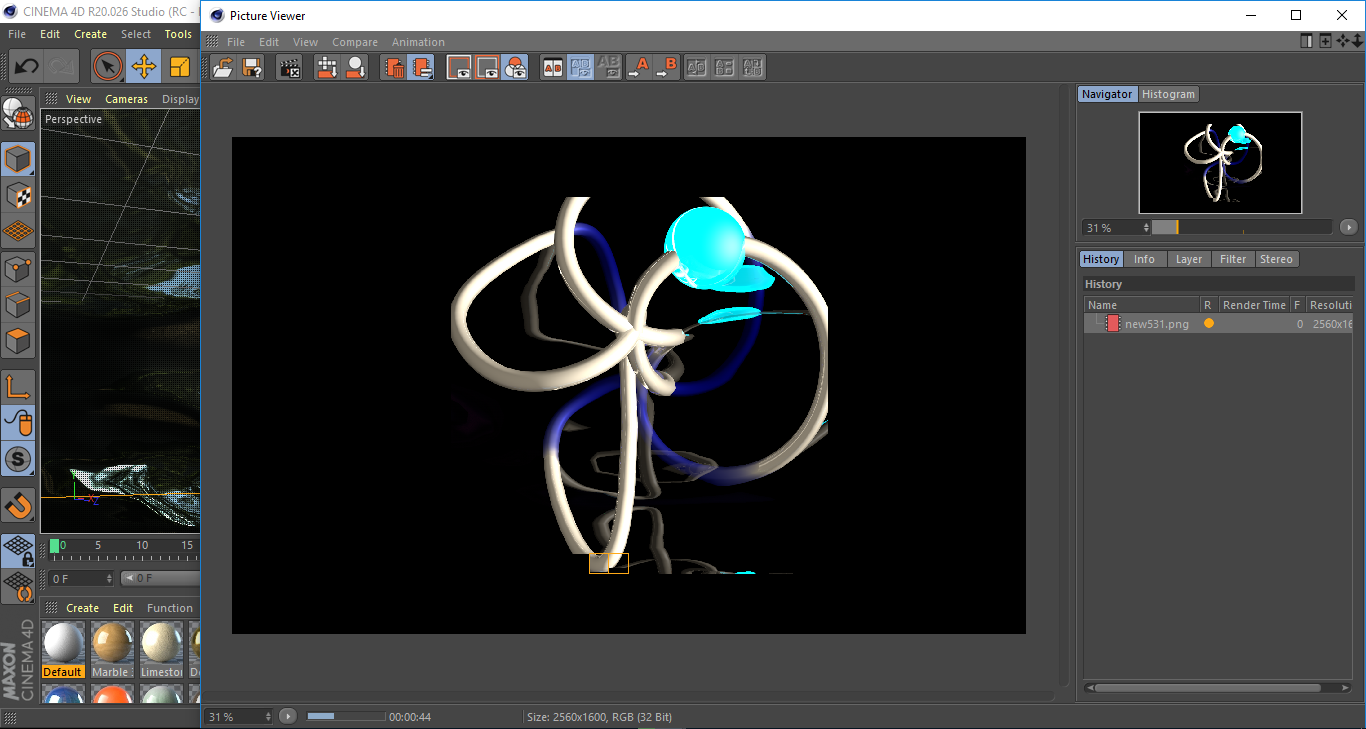Switch to Points mode in left palette
Screen dimensions: 1366x729
click(x=18, y=268)
